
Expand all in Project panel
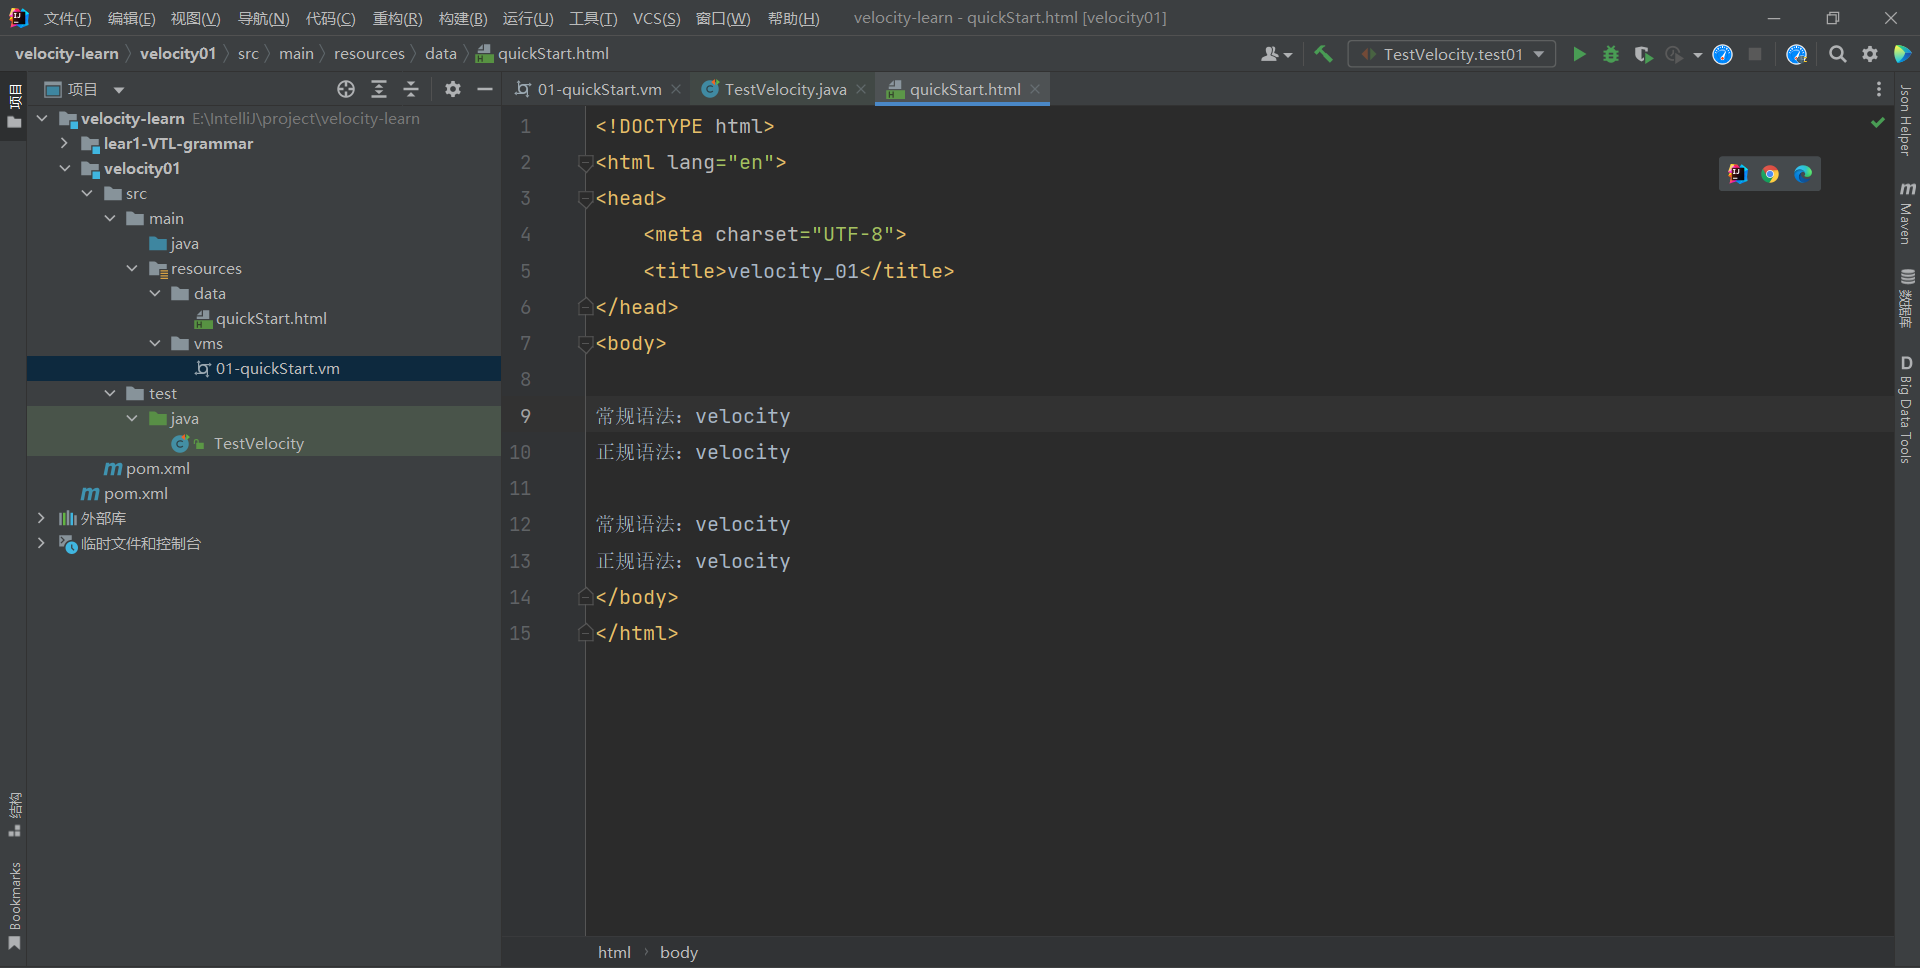379,89
